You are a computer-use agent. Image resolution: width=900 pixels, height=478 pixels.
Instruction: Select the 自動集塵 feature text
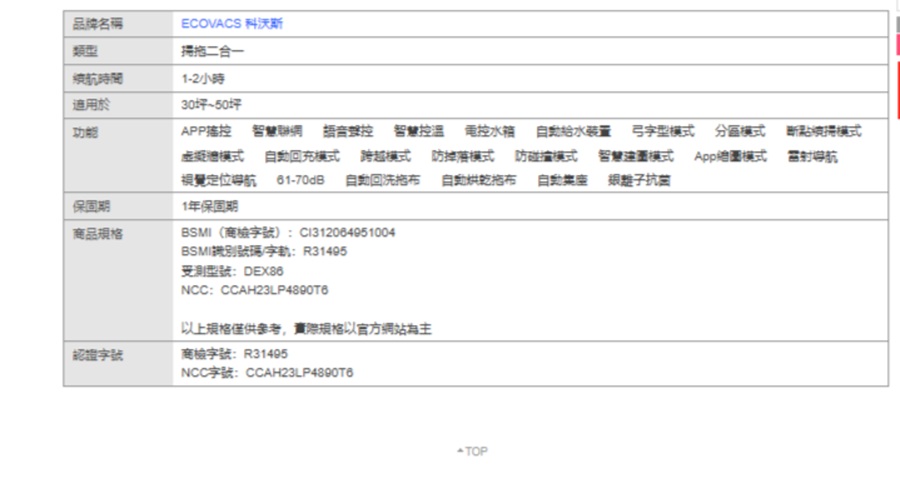pos(562,180)
